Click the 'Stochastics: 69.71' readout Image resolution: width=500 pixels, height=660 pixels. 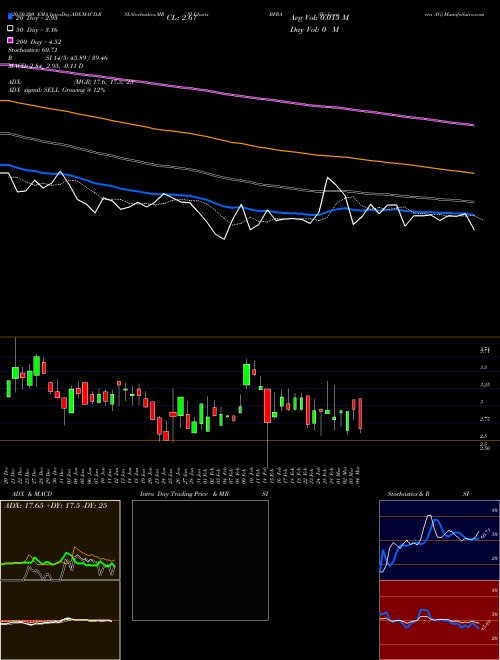tap(32, 50)
